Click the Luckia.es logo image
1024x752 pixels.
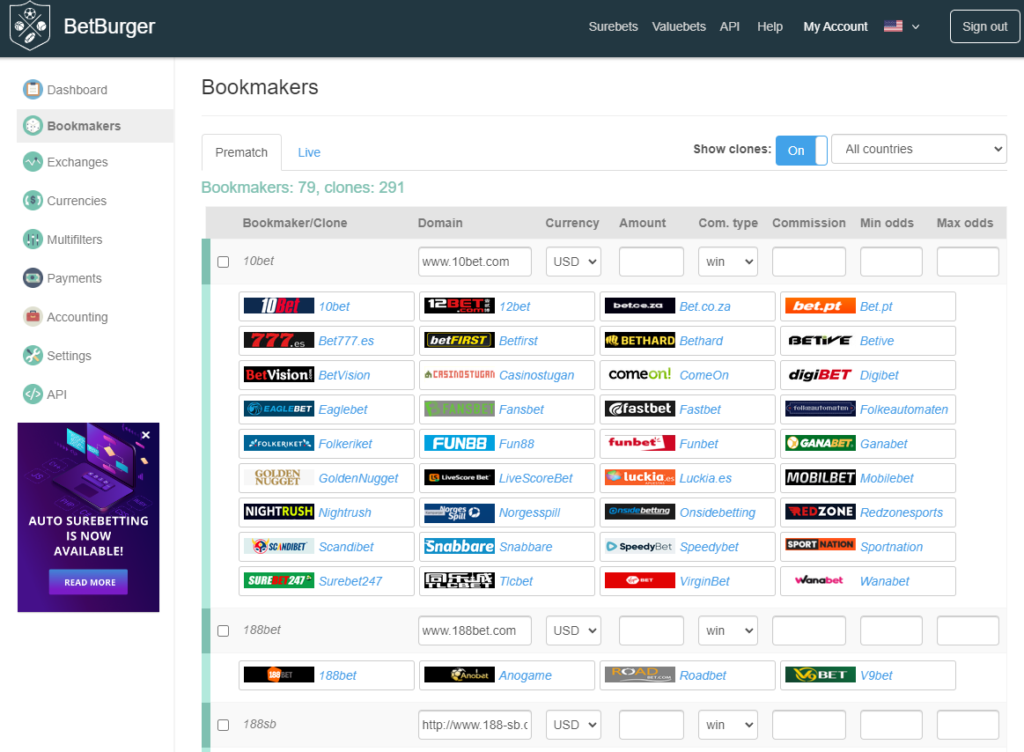pos(640,478)
